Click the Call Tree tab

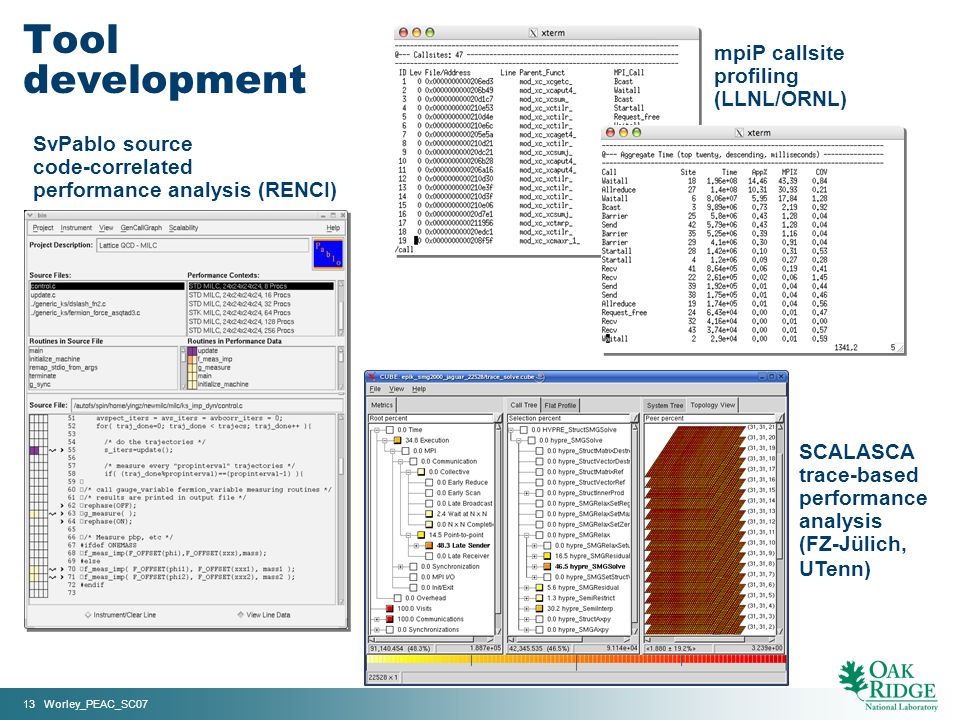(523, 405)
